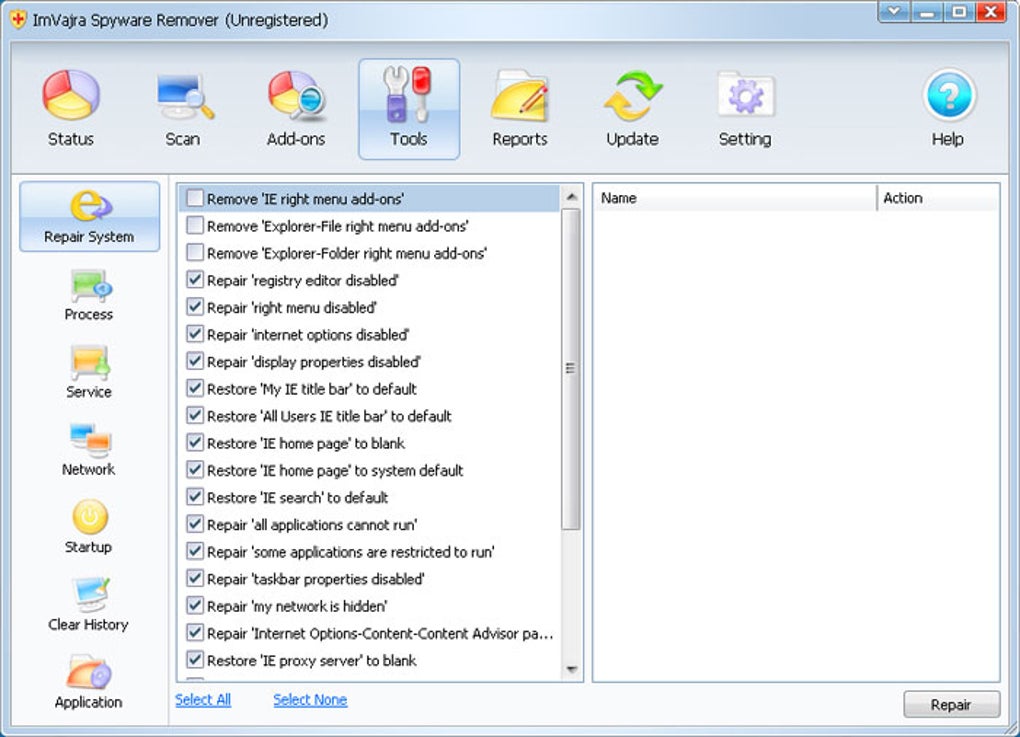
Task: Click the list scrollbar up arrow
Action: pos(571,196)
